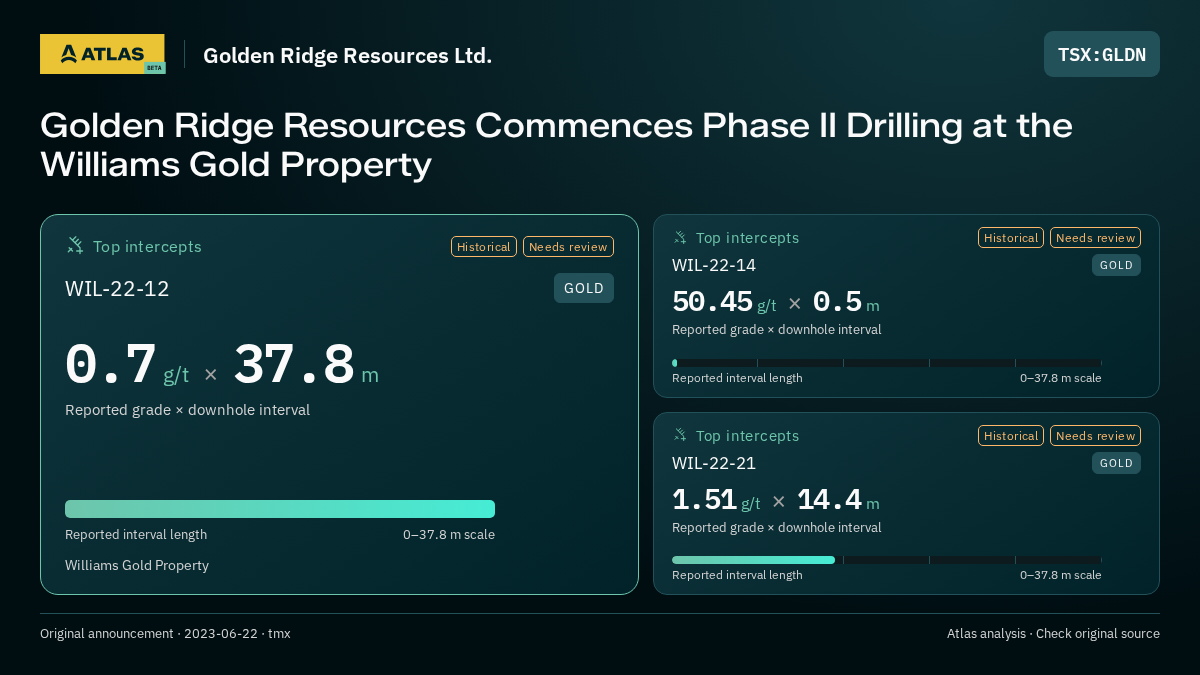The image size is (1200, 675).
Task: Click the Historical tag on the WIL-22-14 card
Action: [x=1011, y=238]
